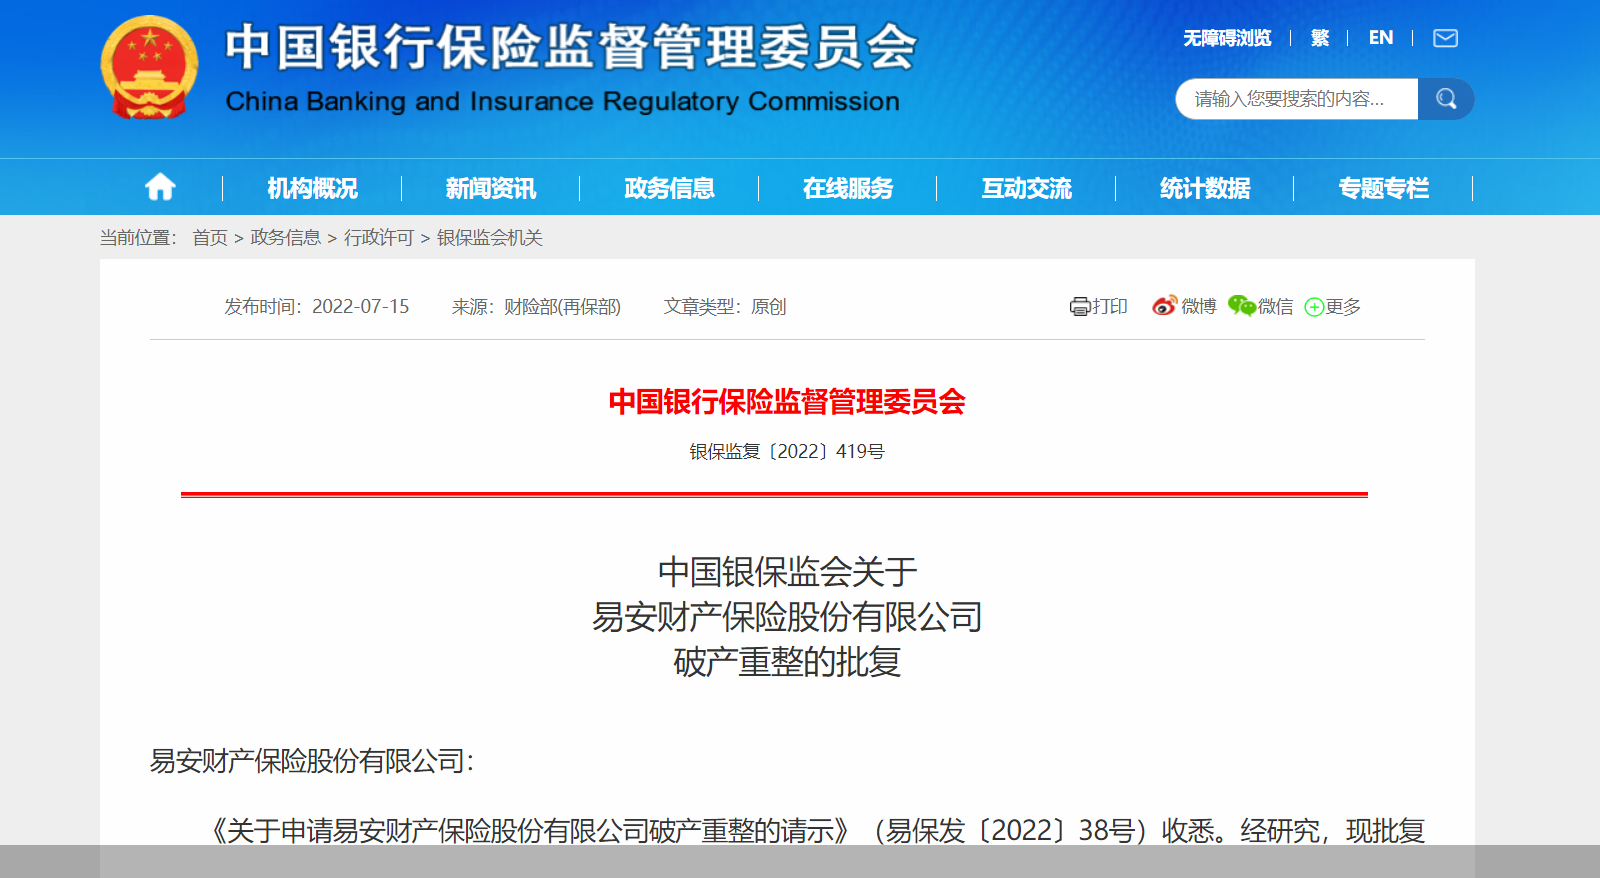This screenshot has height=878, width=1600.
Task: Click the red heading 中国银行保险监督管理委员会
Action: [x=787, y=402]
